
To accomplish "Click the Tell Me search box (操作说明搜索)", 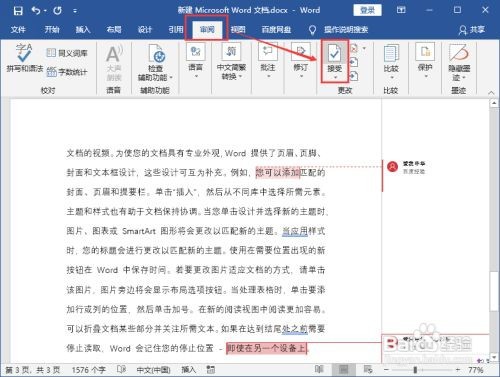I will coord(346,30).
